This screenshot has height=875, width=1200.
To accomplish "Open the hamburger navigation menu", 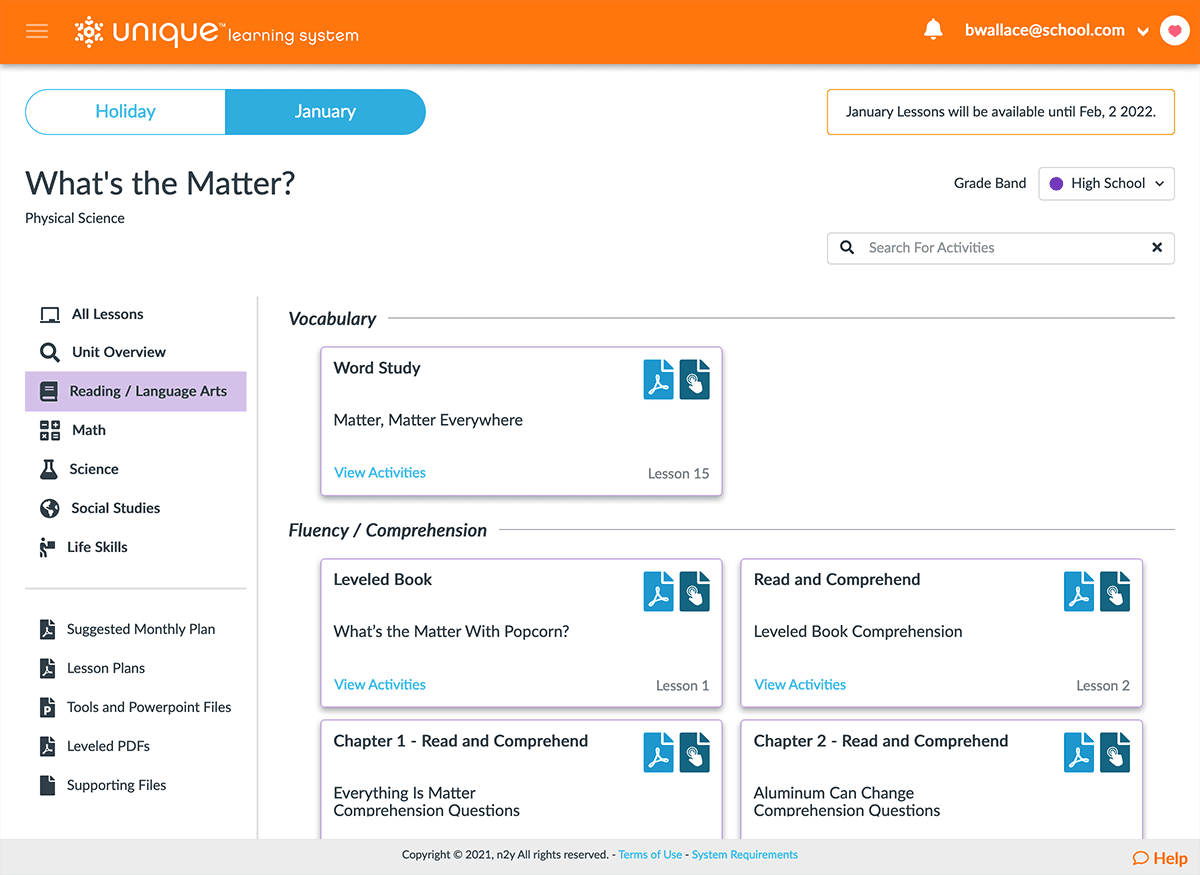I will (37, 31).
